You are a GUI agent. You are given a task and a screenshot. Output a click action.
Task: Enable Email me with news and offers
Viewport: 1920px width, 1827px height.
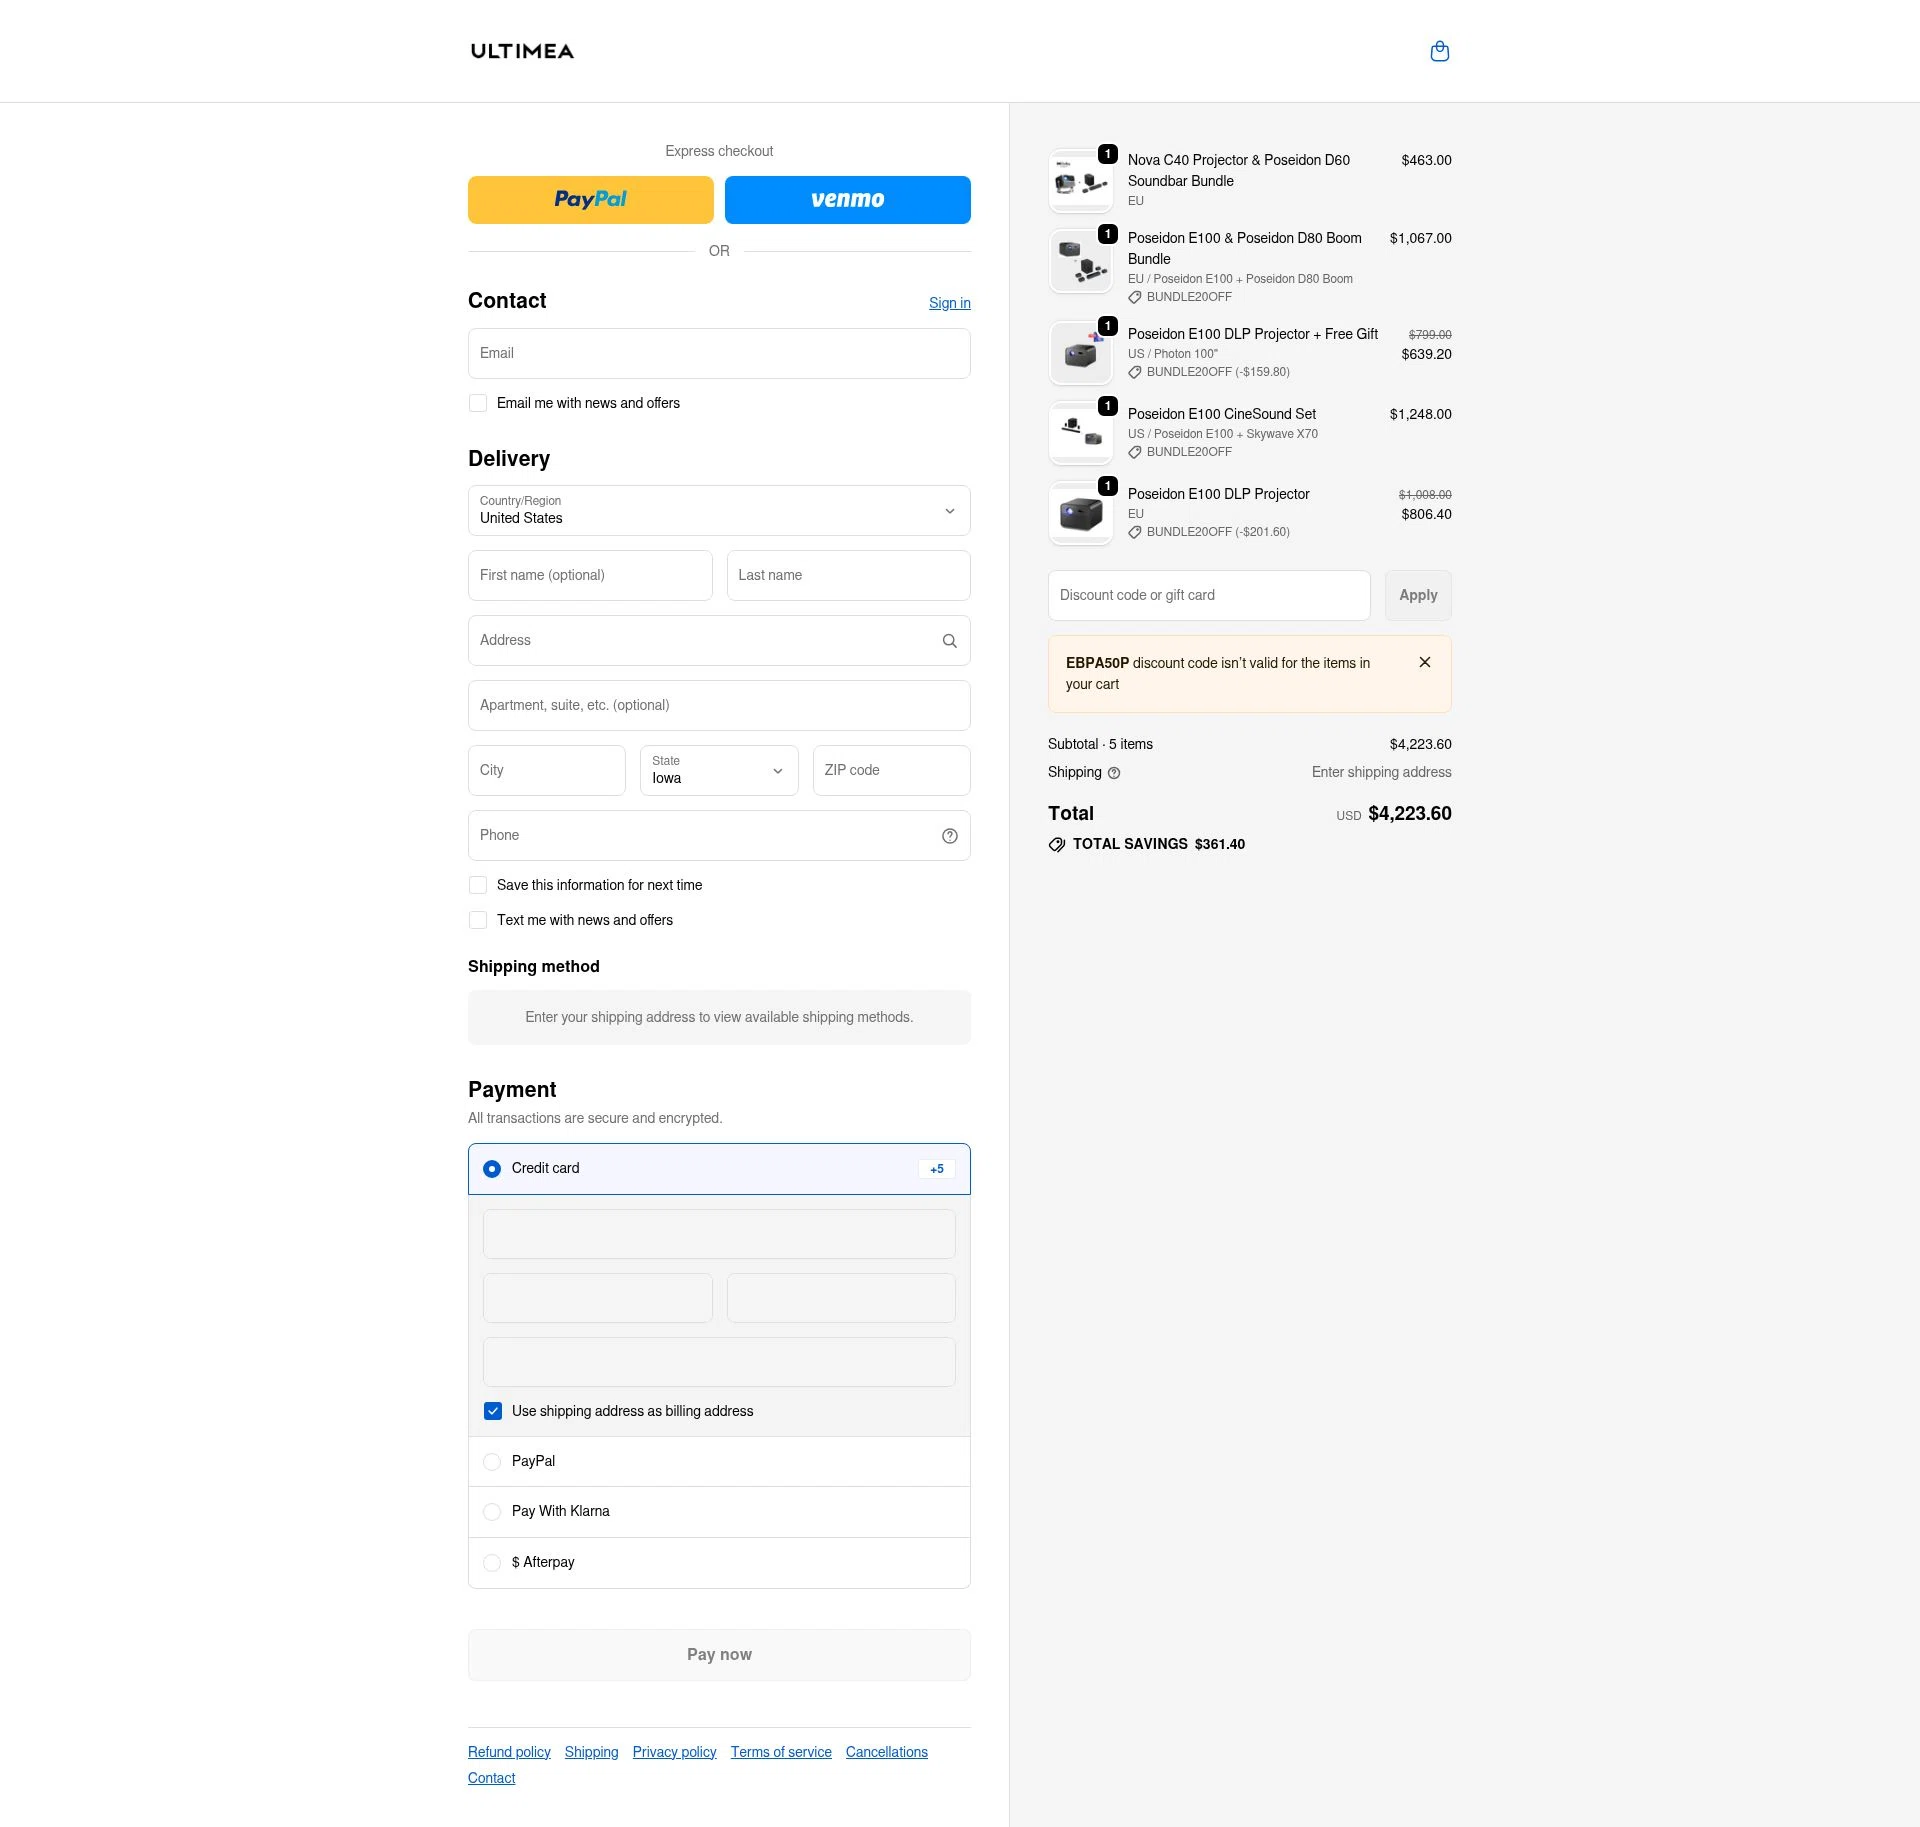[478, 402]
